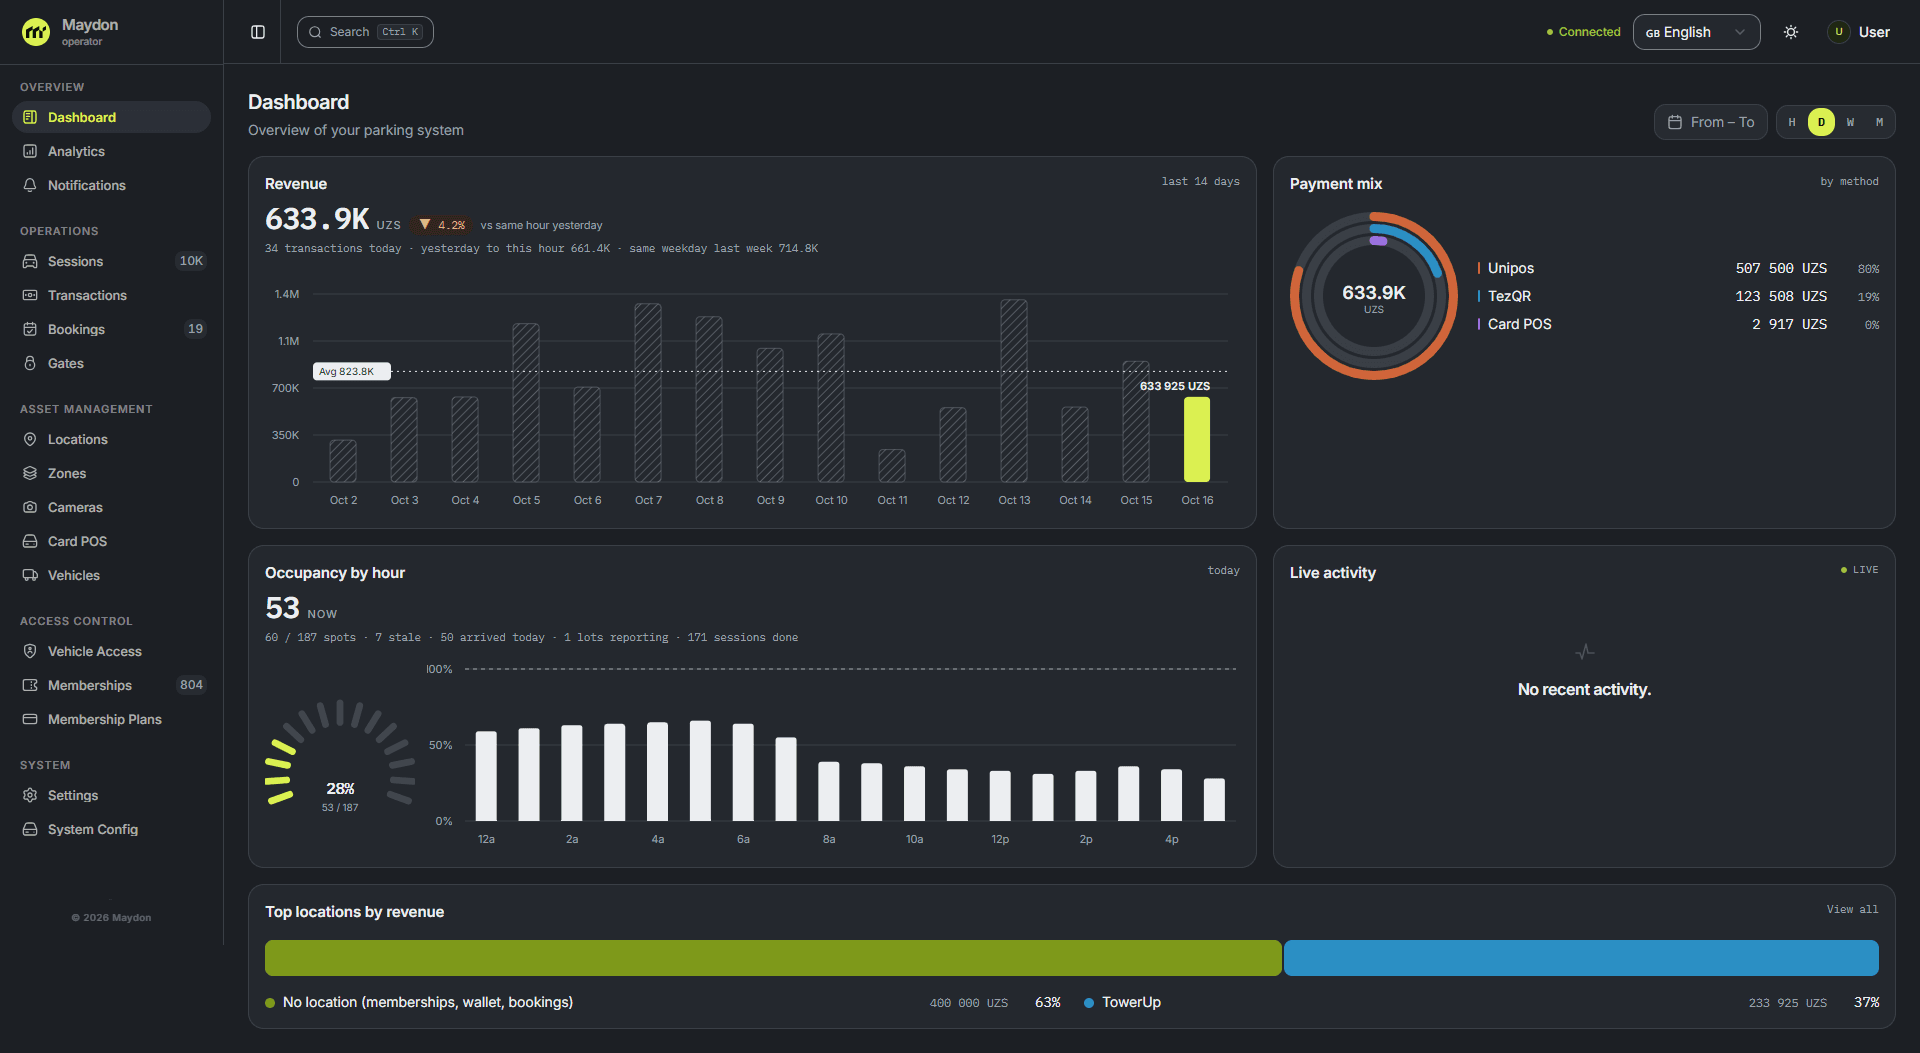Open Card POS menu item
Viewport: 1920px width, 1053px height.
pos(111,541)
